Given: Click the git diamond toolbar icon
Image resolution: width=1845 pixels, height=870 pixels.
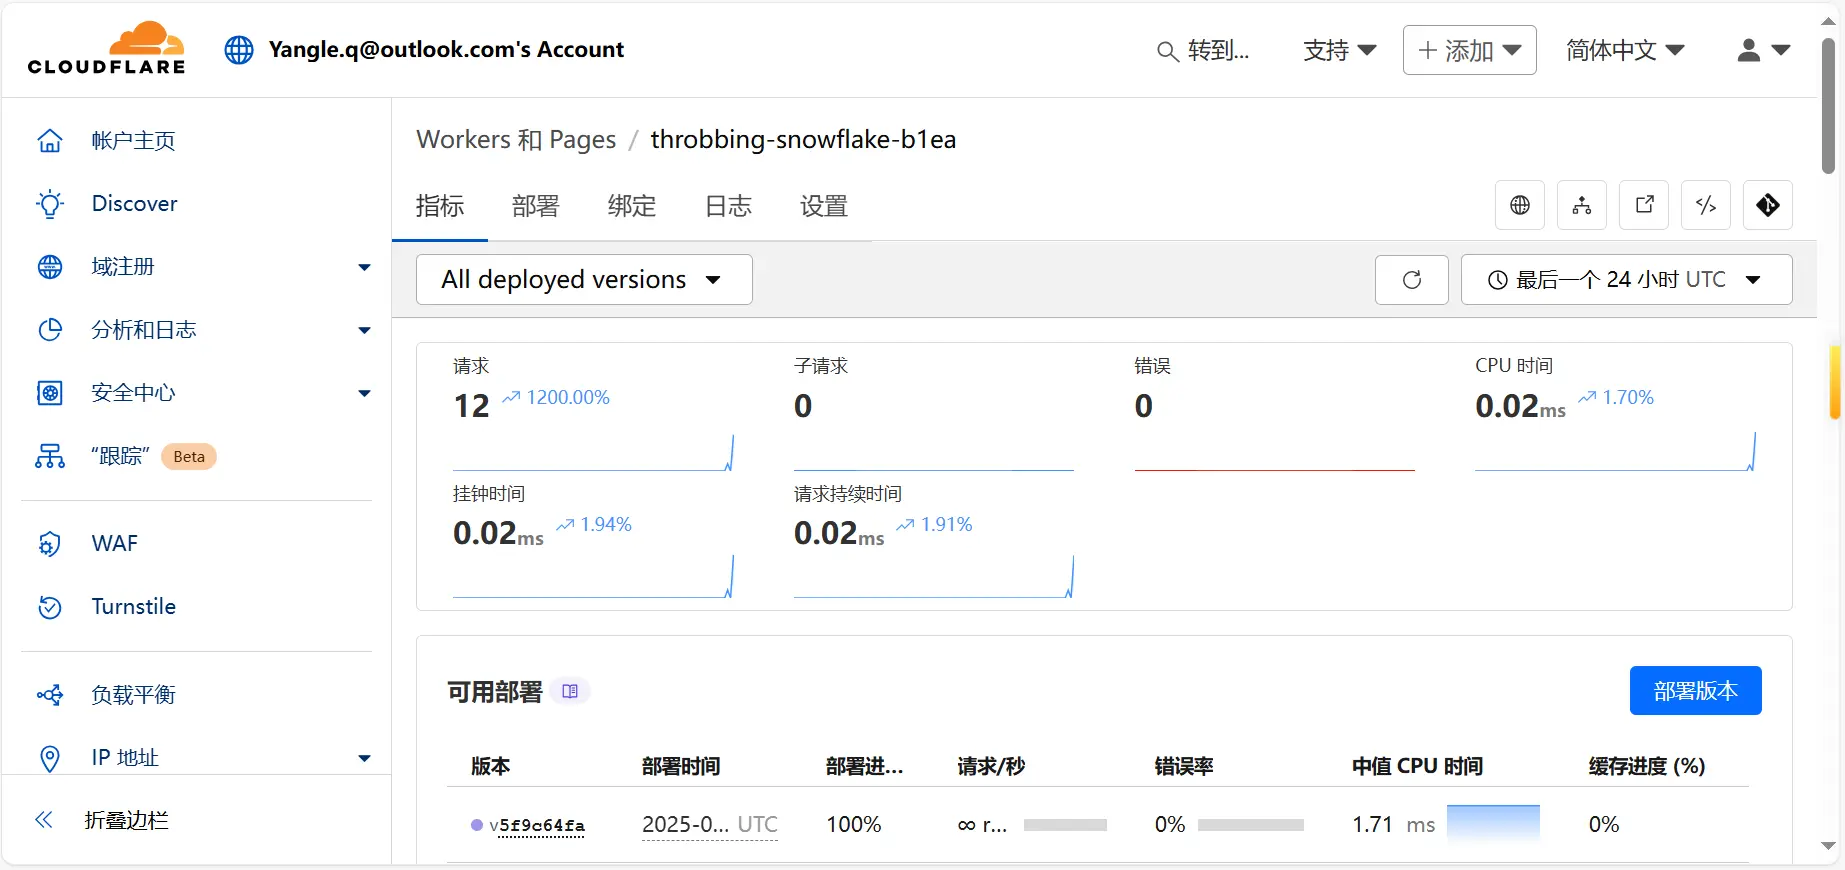Looking at the screenshot, I should pos(1768,205).
